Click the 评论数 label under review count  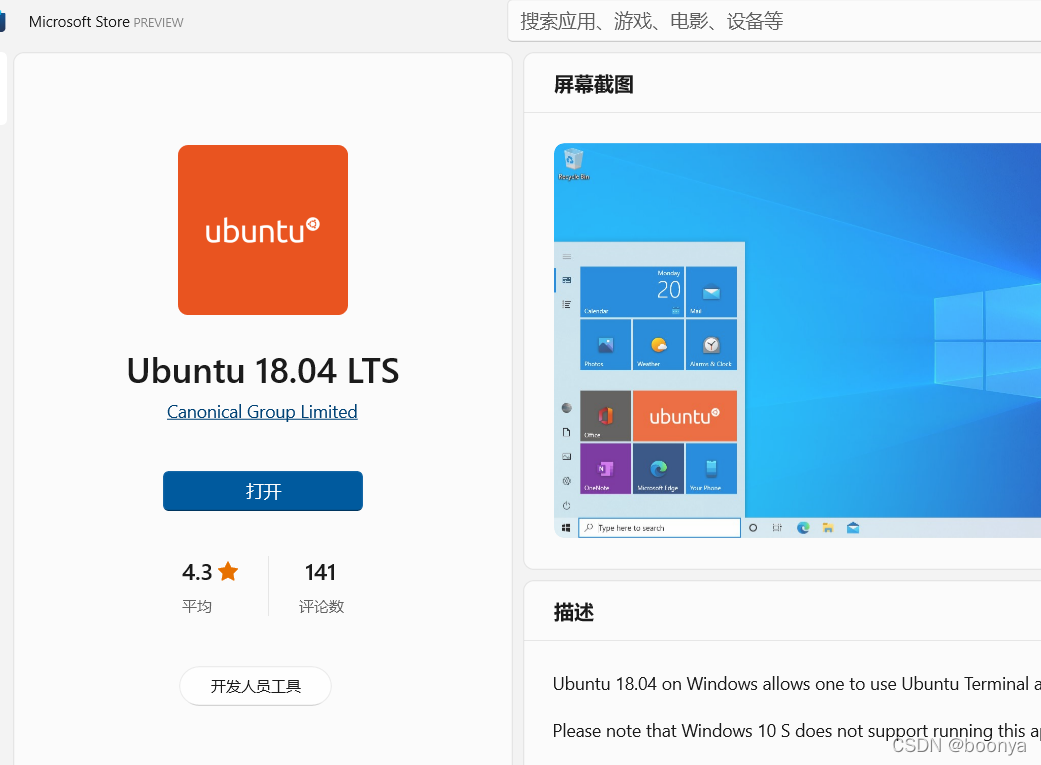coord(321,606)
